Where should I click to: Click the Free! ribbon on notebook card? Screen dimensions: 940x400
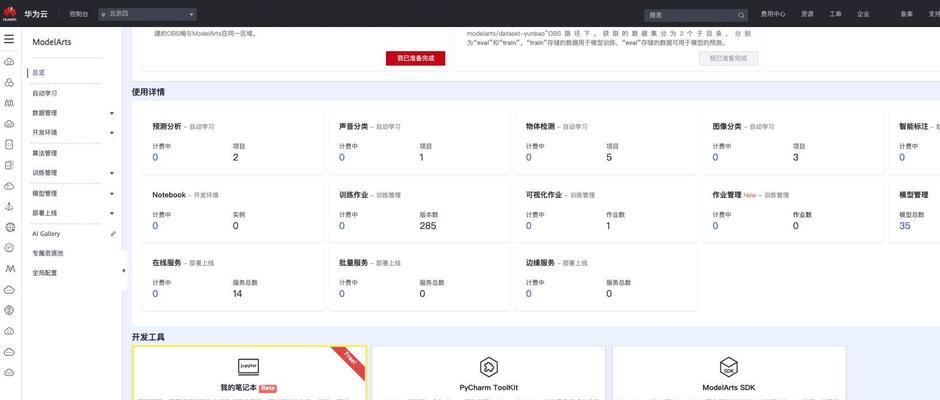tap(350, 361)
